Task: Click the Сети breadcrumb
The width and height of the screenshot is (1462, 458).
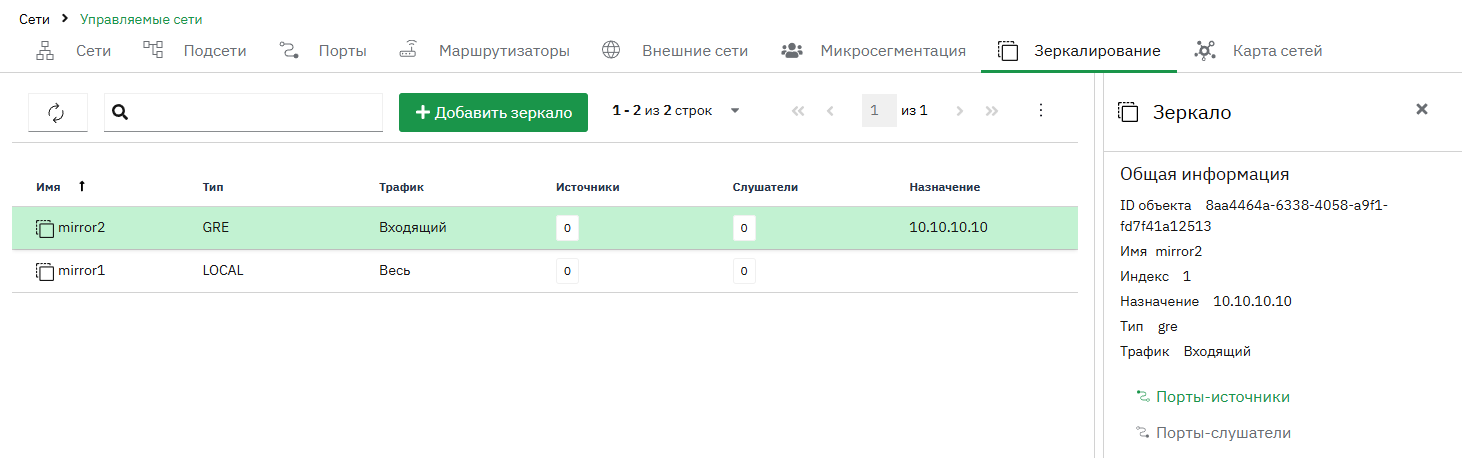Action: [34, 19]
